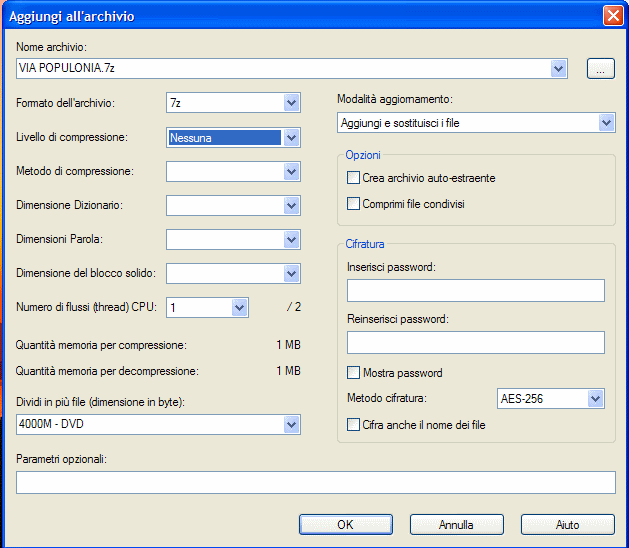Viewport: 629px width, 548px height.
Task: Focus the Reinserisci password field
Action: (x=476, y=343)
